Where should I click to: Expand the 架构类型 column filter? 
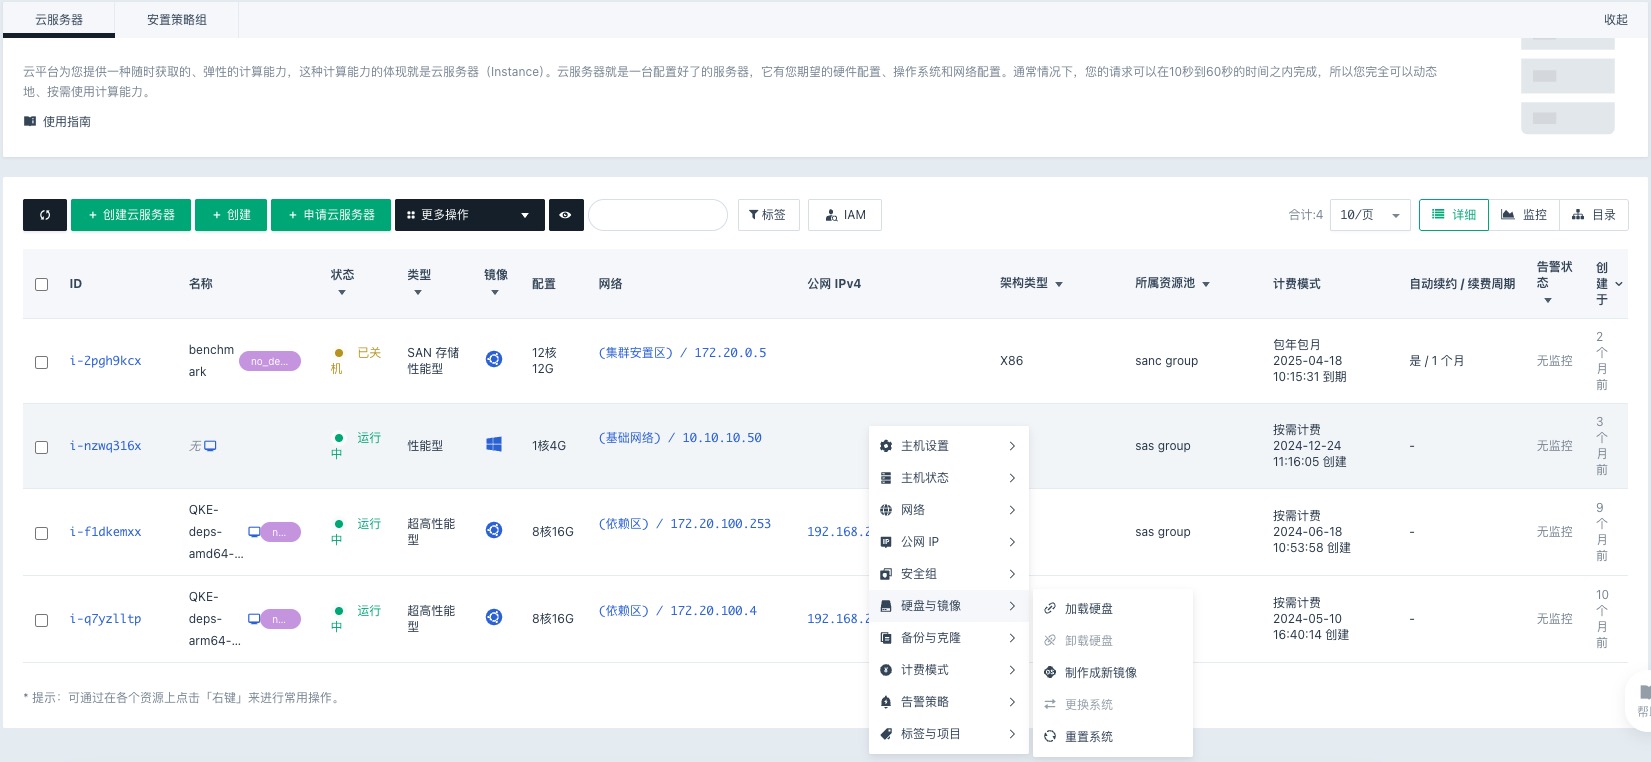point(1059,284)
